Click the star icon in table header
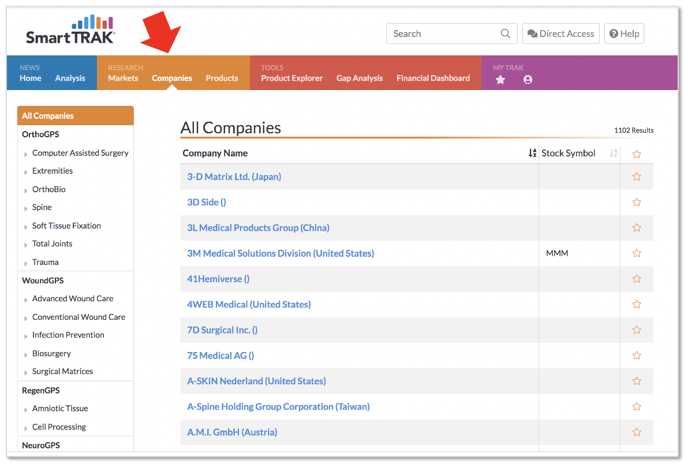The image size is (688, 464). click(637, 154)
